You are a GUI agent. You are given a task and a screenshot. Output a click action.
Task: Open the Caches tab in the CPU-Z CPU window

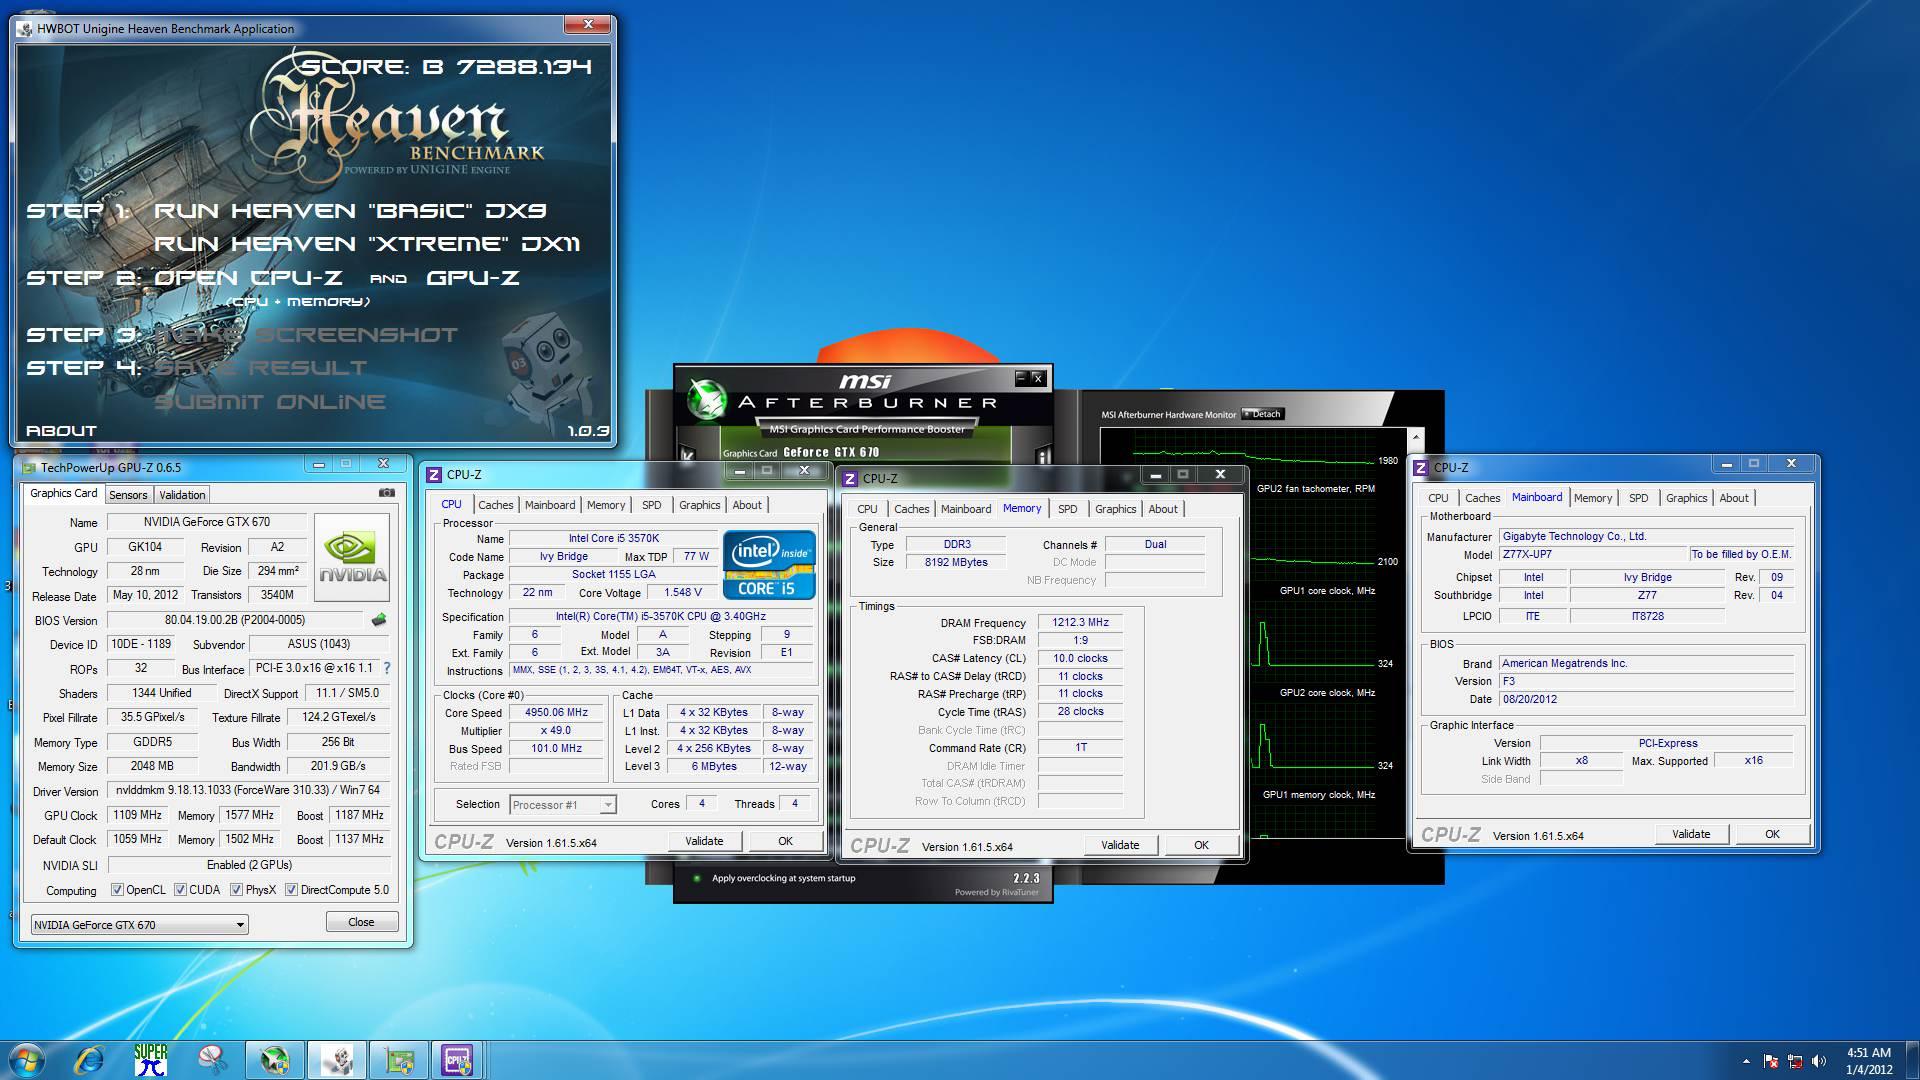pyautogui.click(x=495, y=505)
